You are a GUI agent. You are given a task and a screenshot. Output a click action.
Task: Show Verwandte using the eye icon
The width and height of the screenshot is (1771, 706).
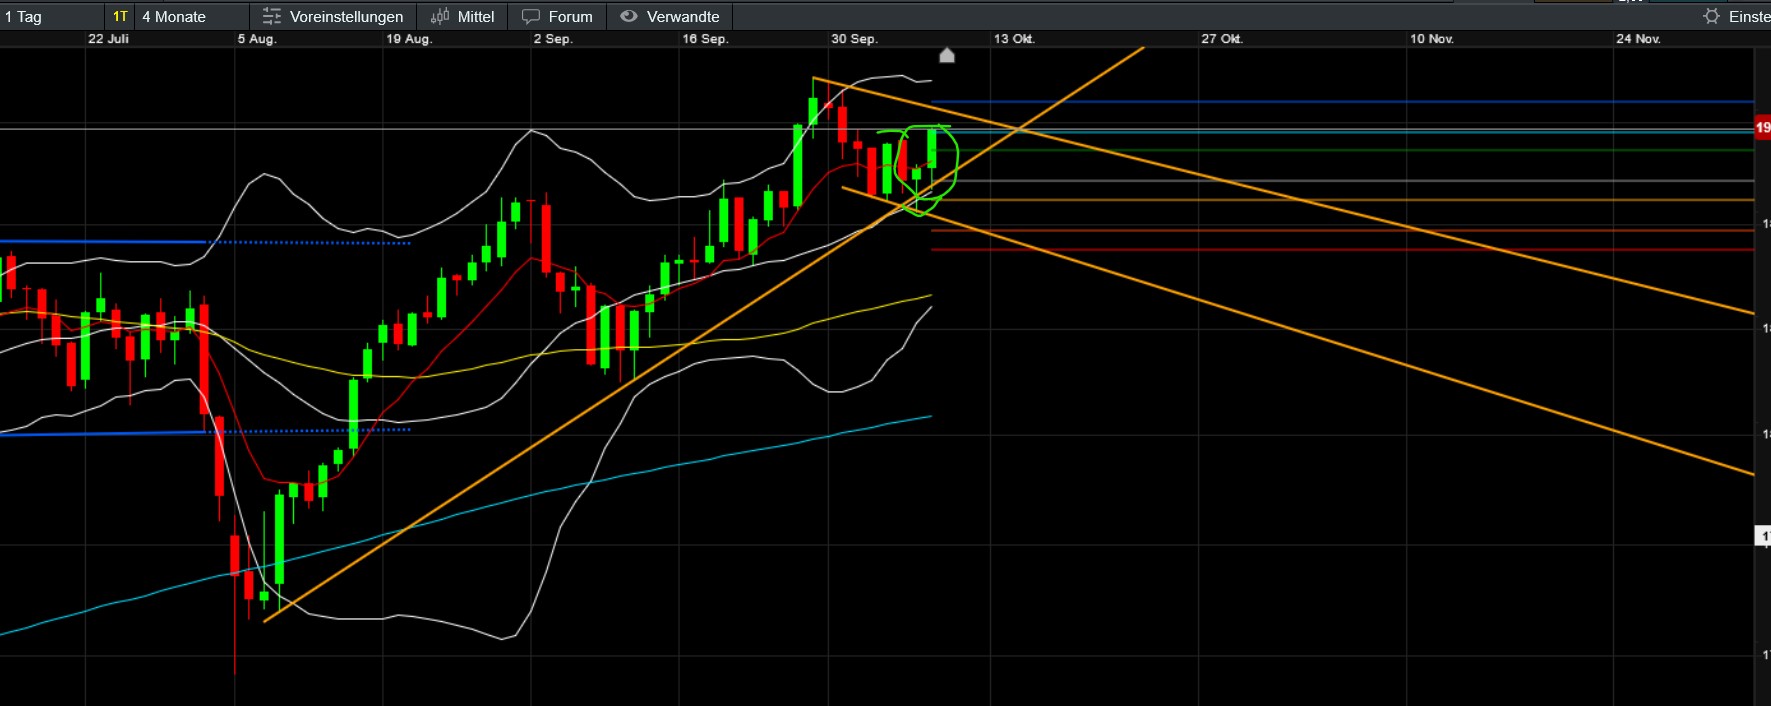[629, 16]
